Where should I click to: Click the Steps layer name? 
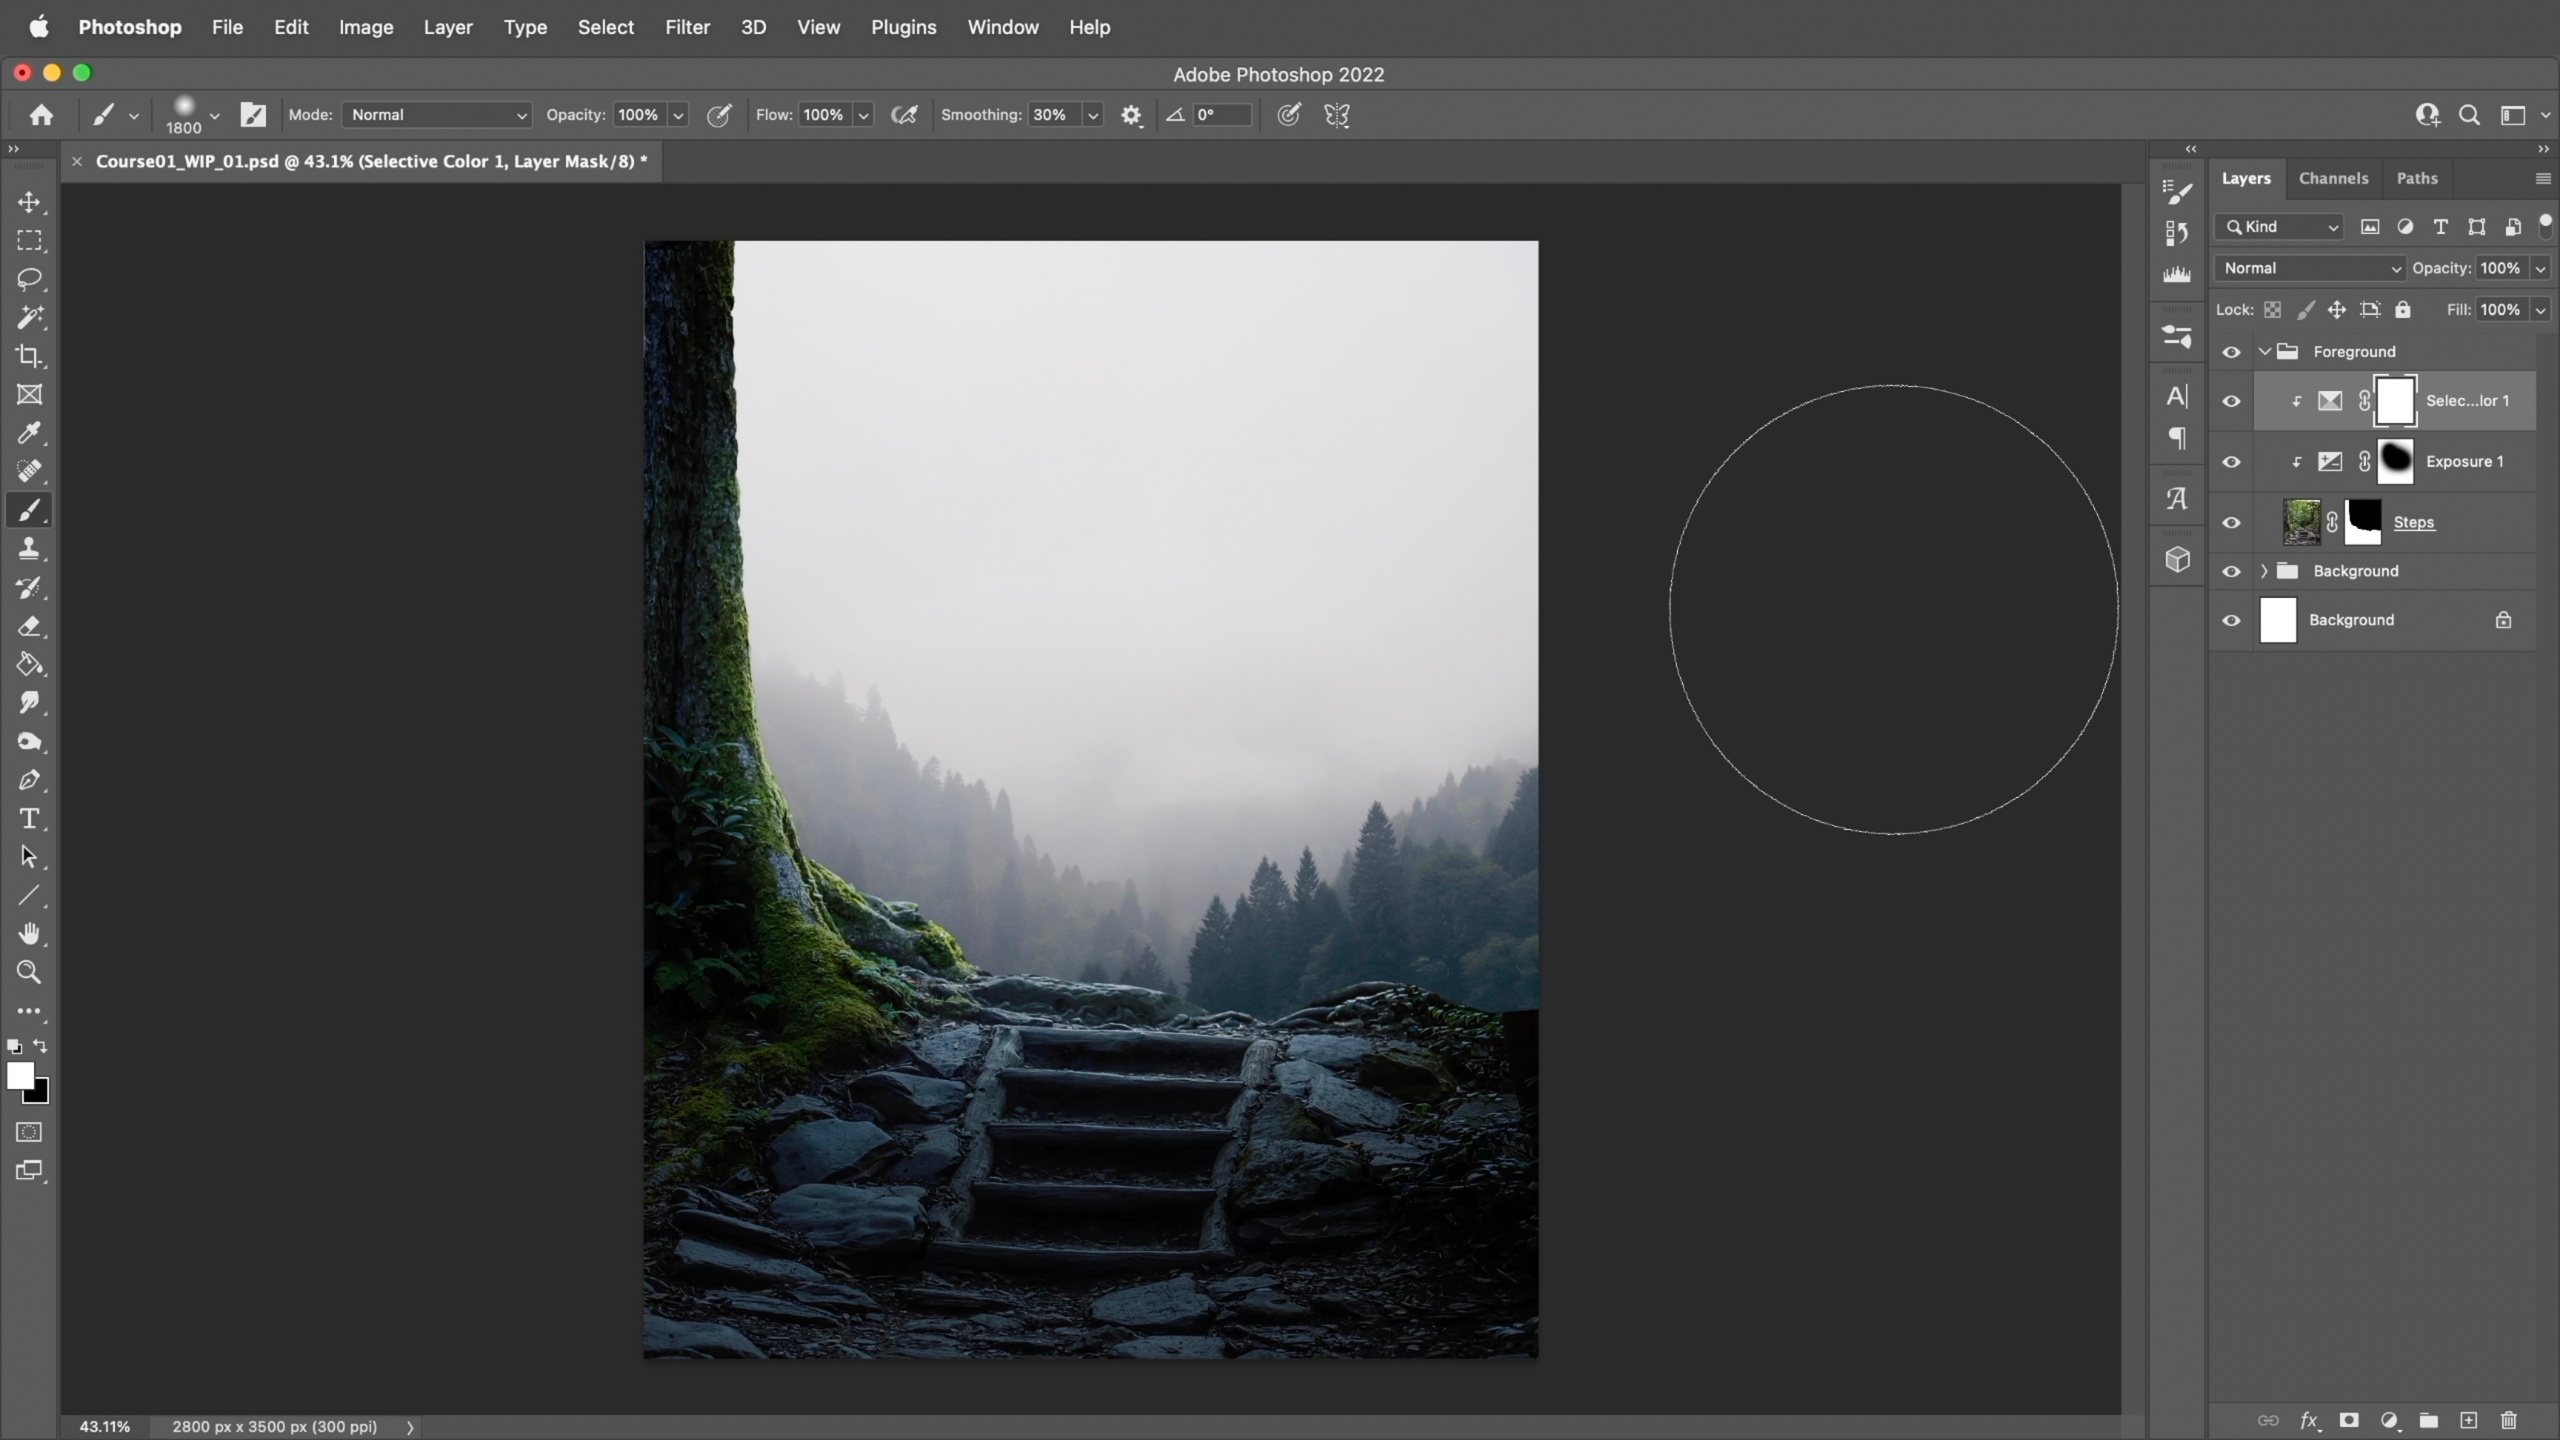click(2413, 522)
